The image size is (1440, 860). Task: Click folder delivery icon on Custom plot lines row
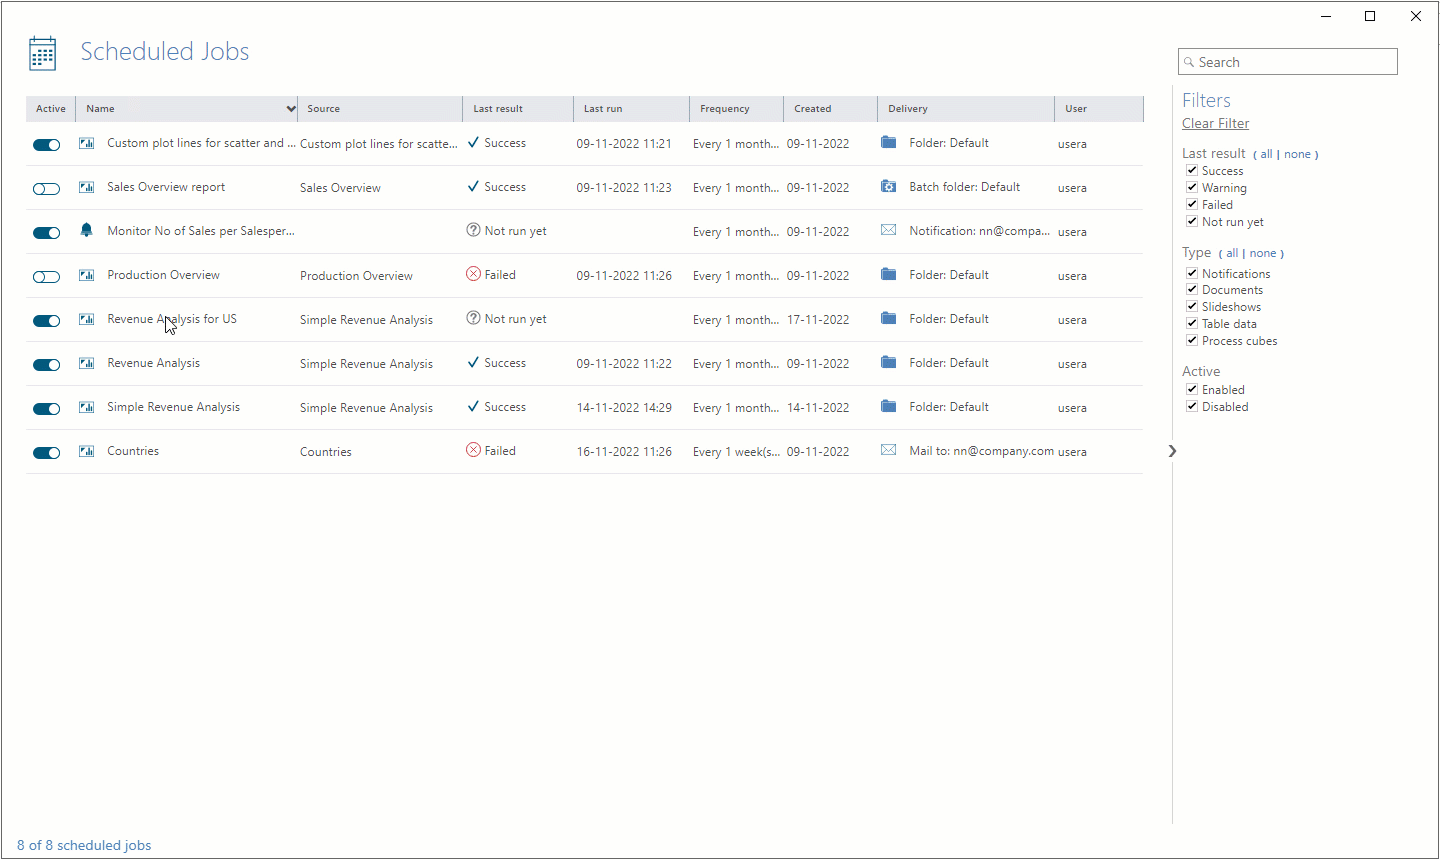click(x=888, y=142)
